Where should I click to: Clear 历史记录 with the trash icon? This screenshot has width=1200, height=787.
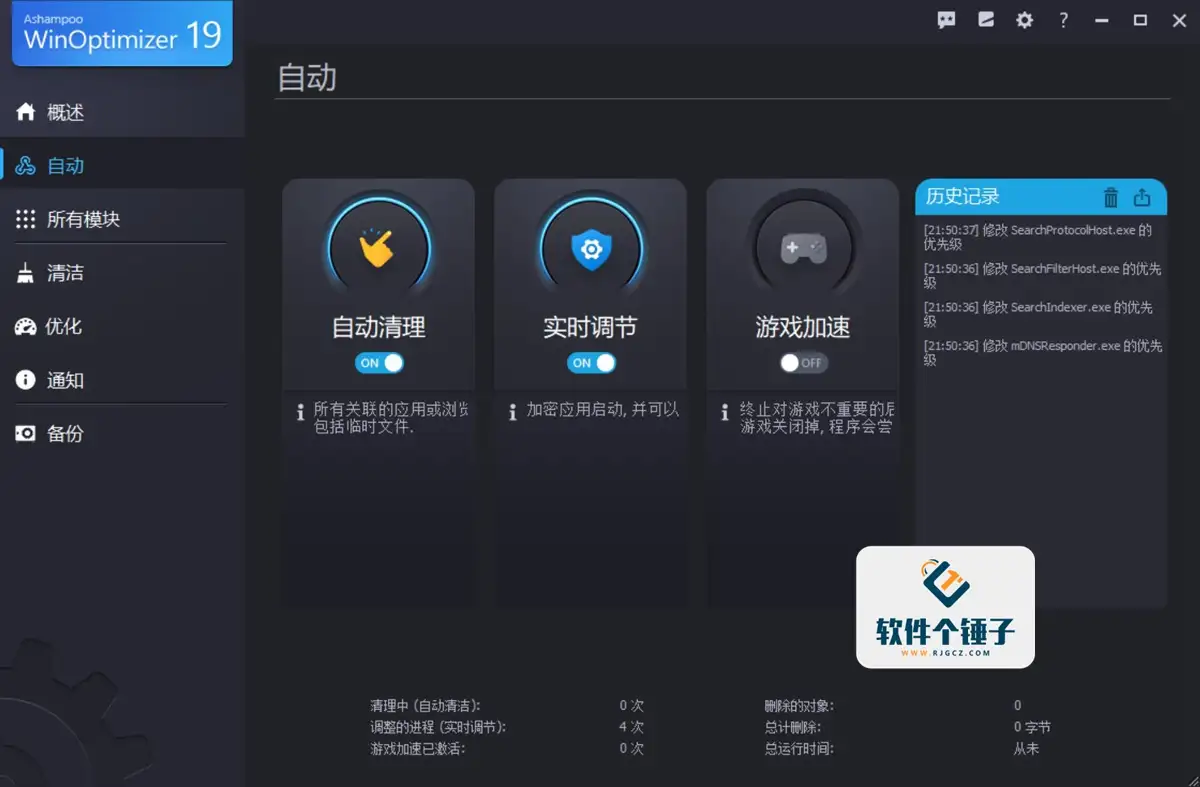(1111, 197)
